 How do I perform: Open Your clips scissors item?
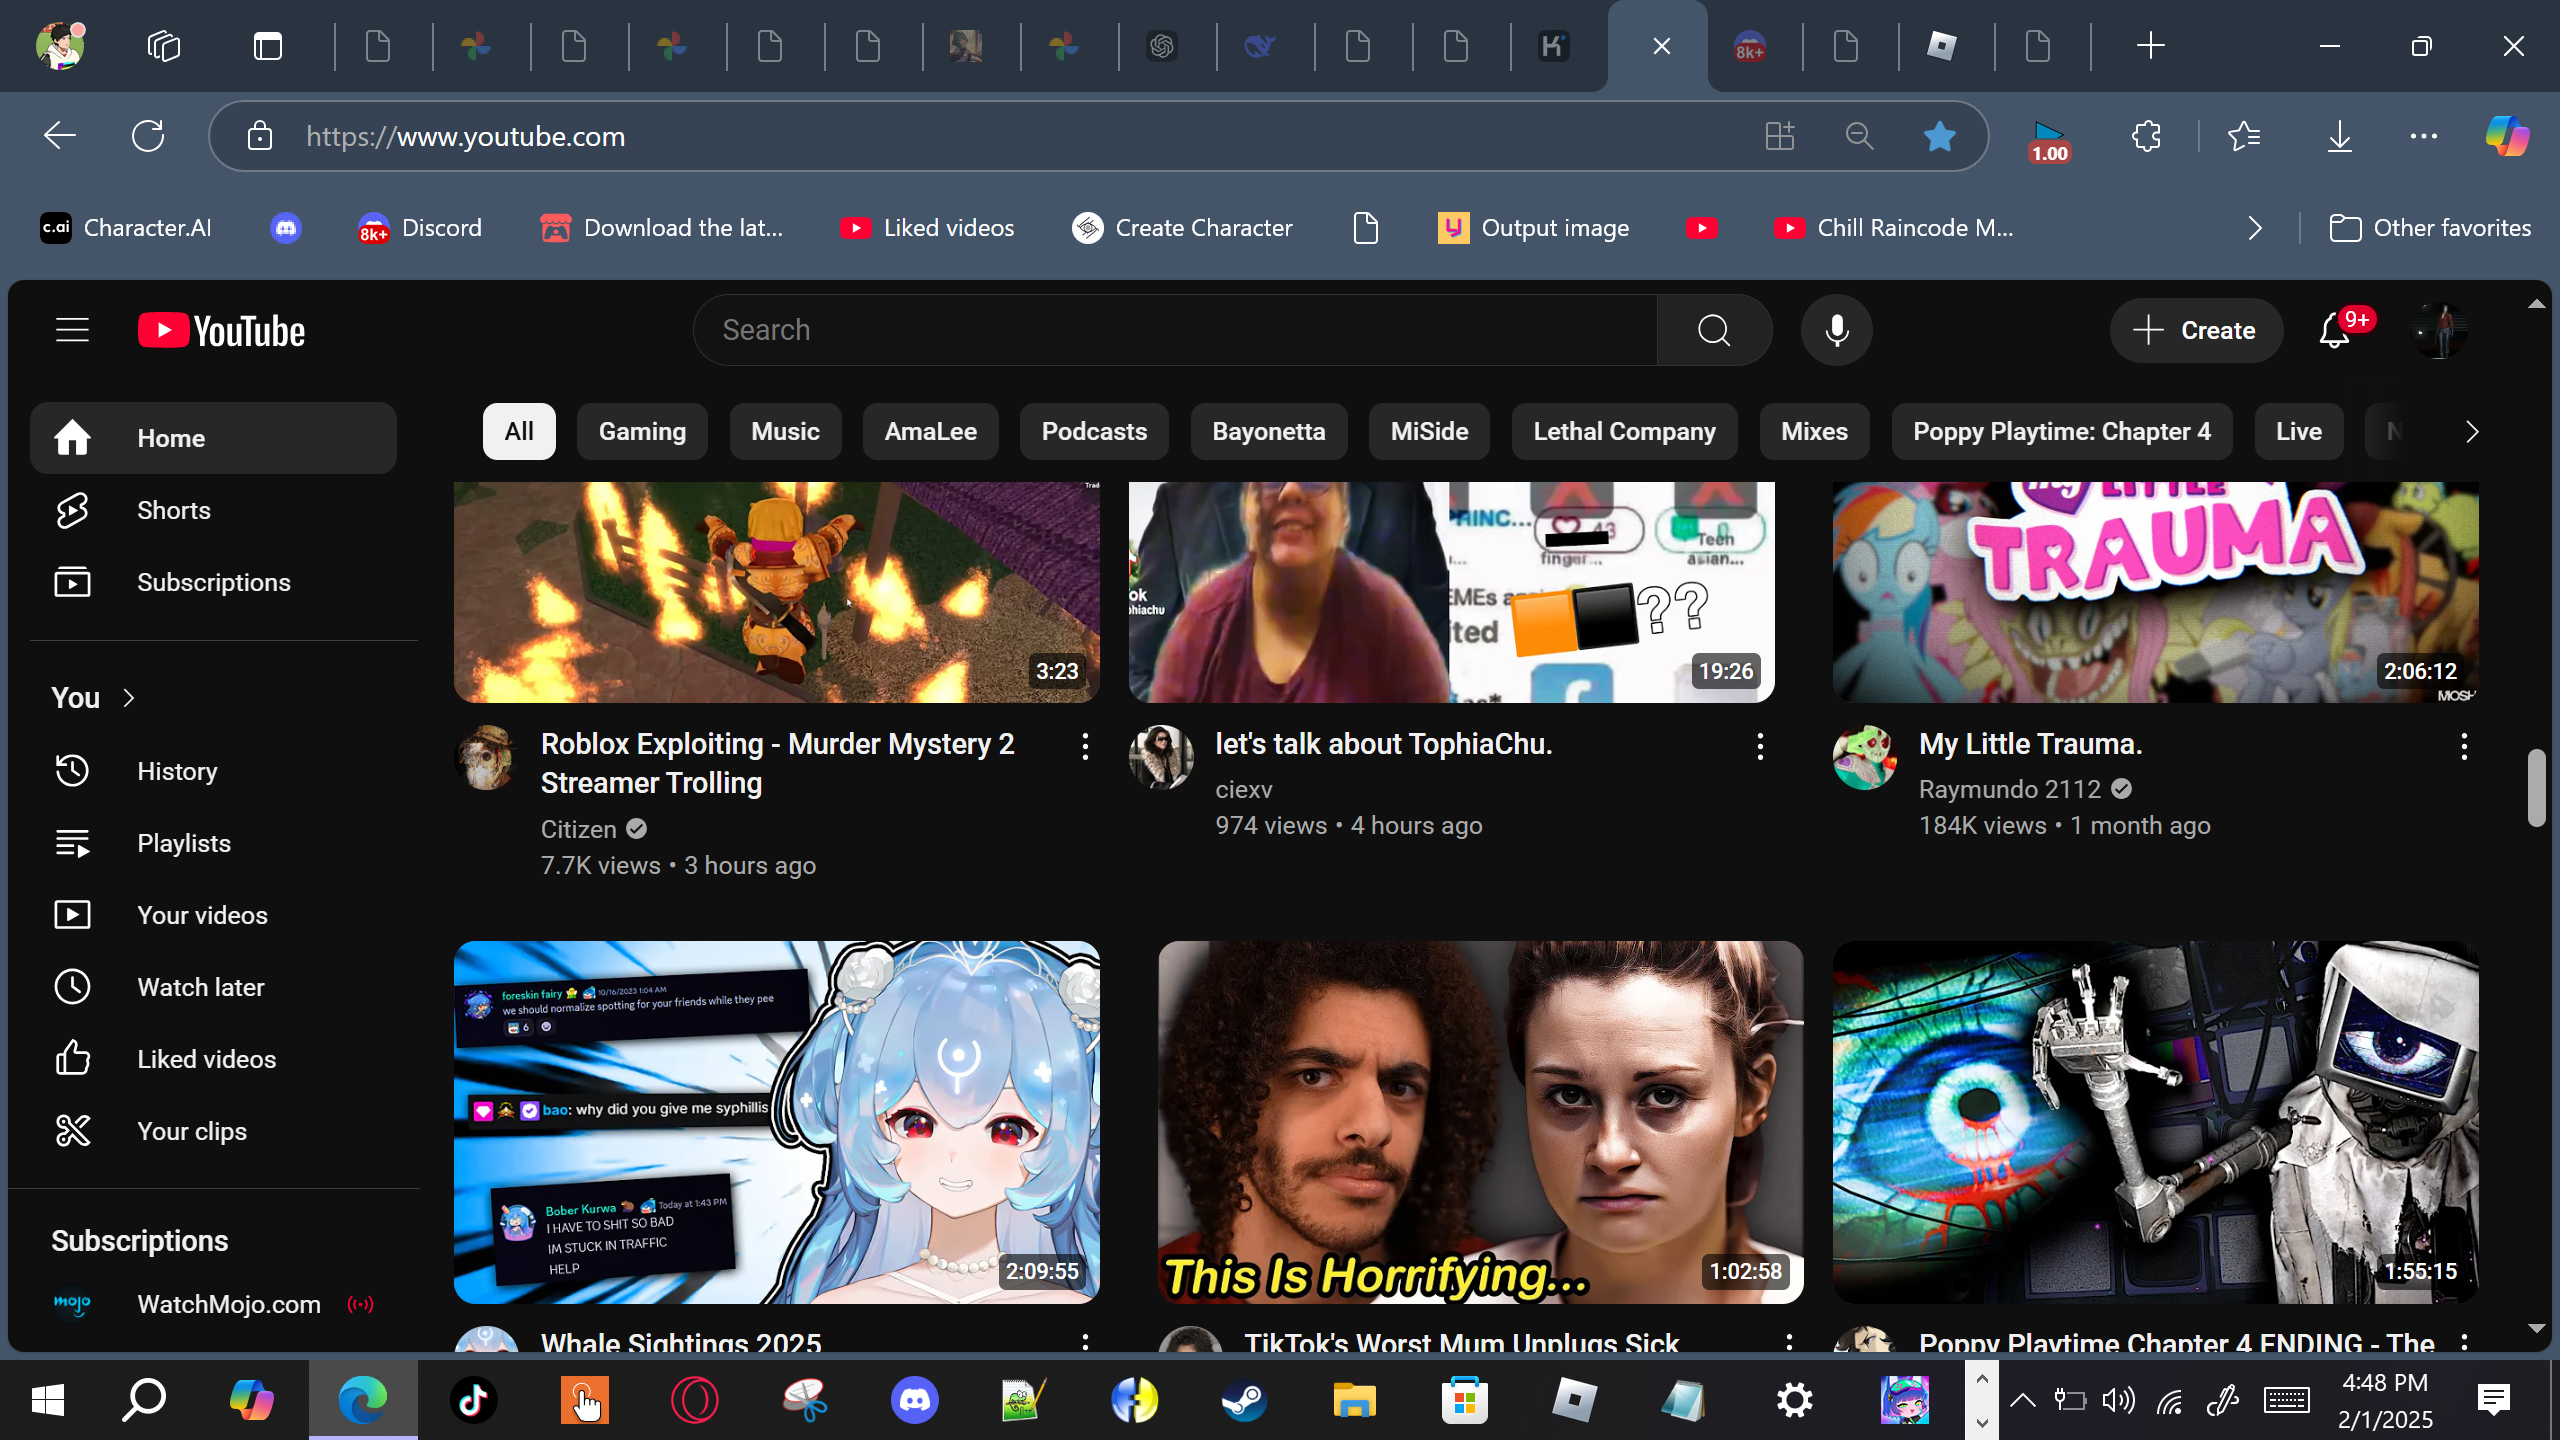tap(191, 1131)
